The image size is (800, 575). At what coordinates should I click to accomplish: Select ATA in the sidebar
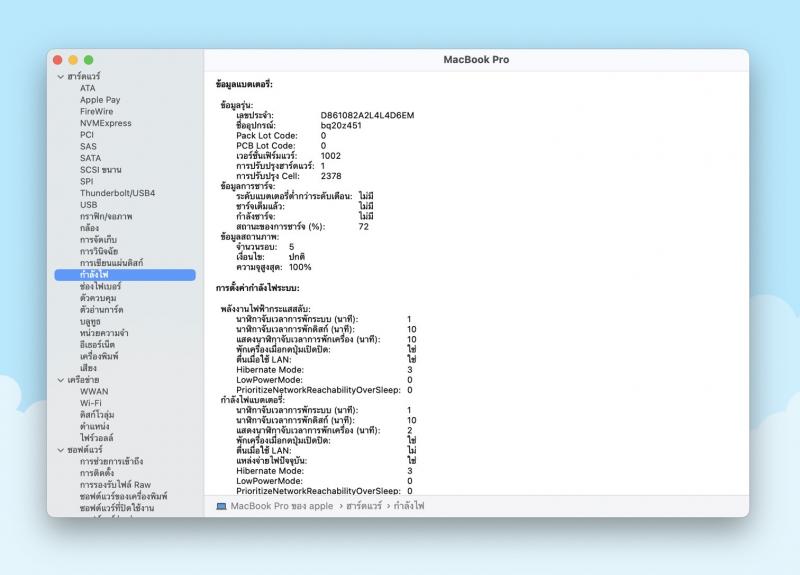(88, 88)
